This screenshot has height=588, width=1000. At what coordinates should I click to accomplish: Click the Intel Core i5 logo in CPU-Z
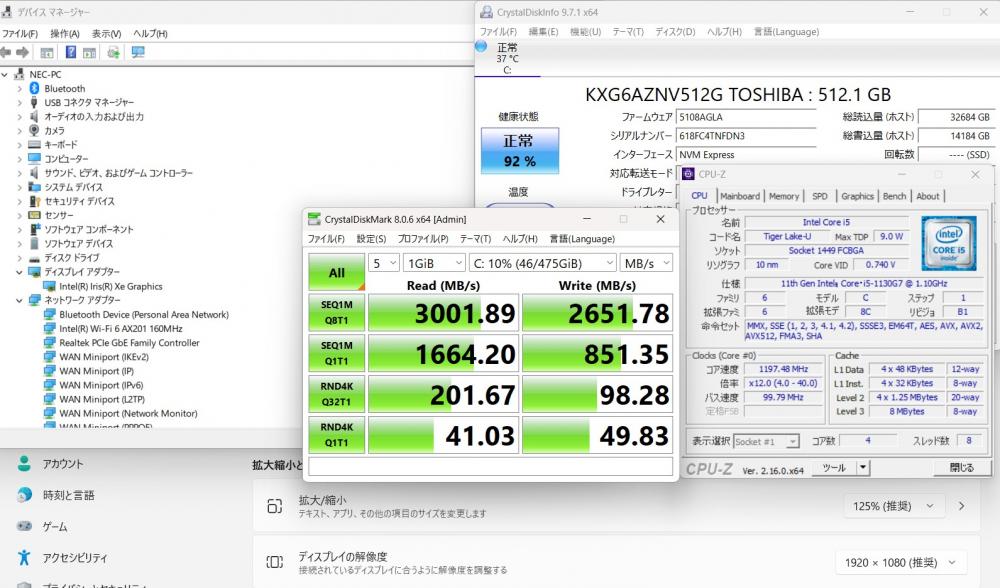pyautogui.click(x=949, y=243)
